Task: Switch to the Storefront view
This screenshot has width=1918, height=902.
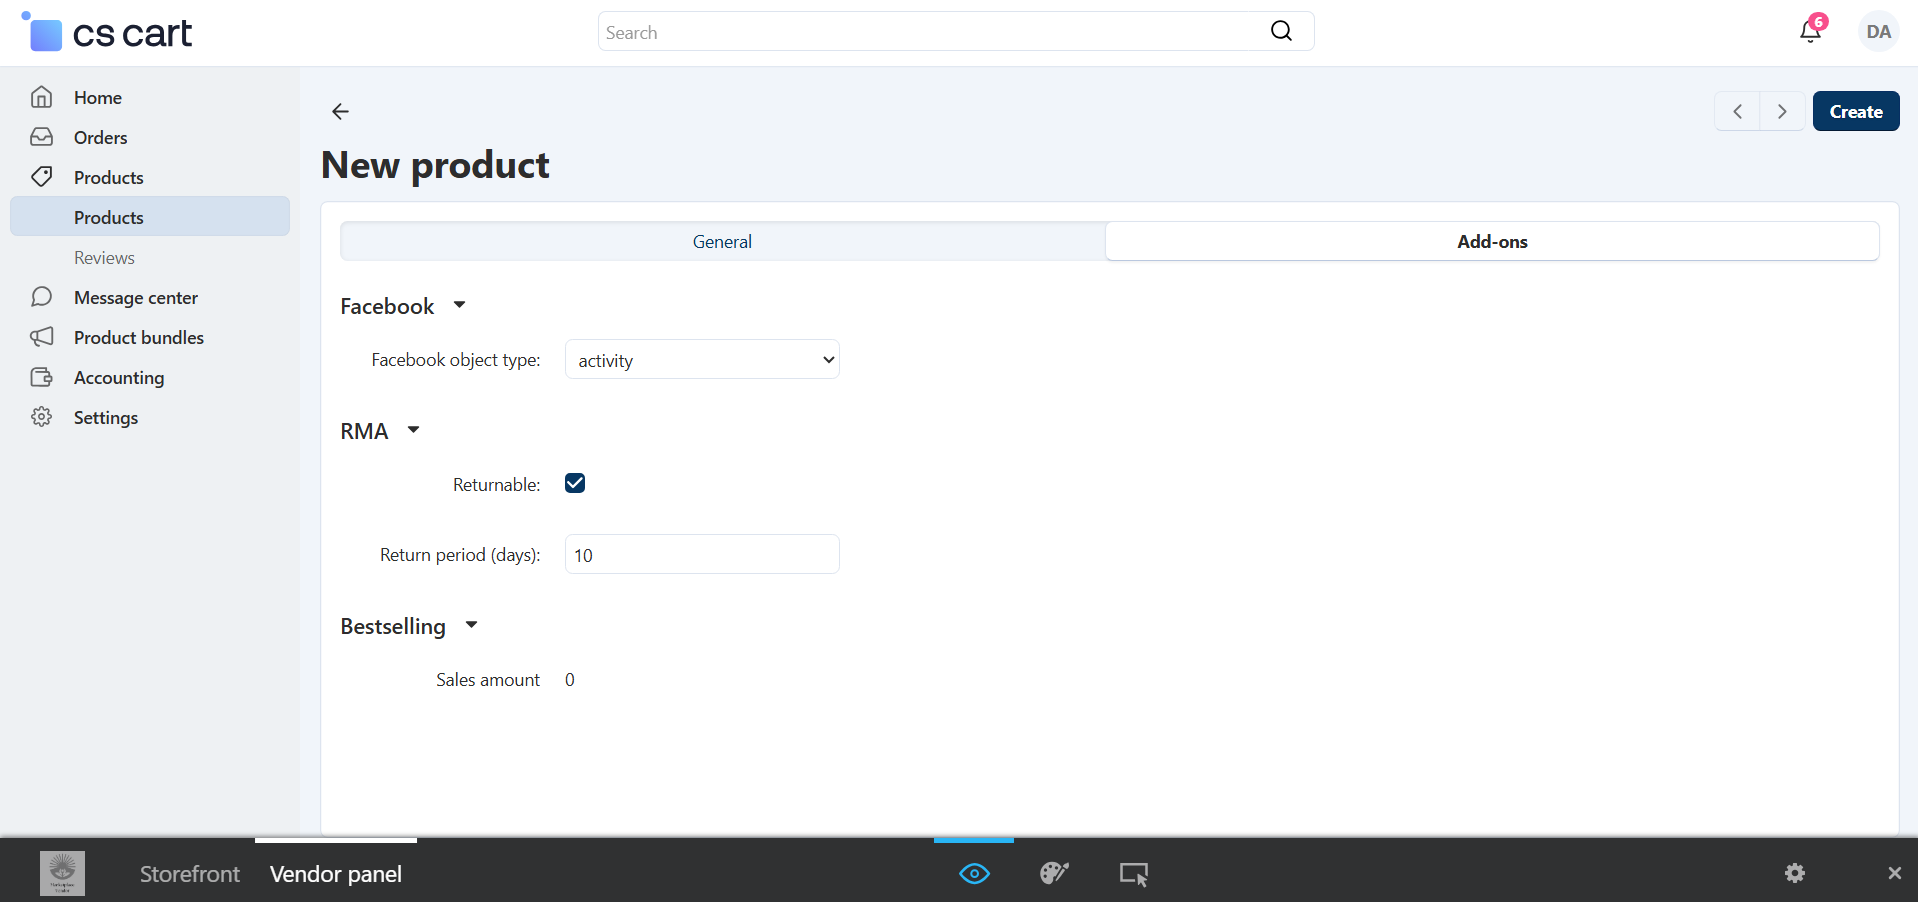Action: pyautogui.click(x=190, y=874)
